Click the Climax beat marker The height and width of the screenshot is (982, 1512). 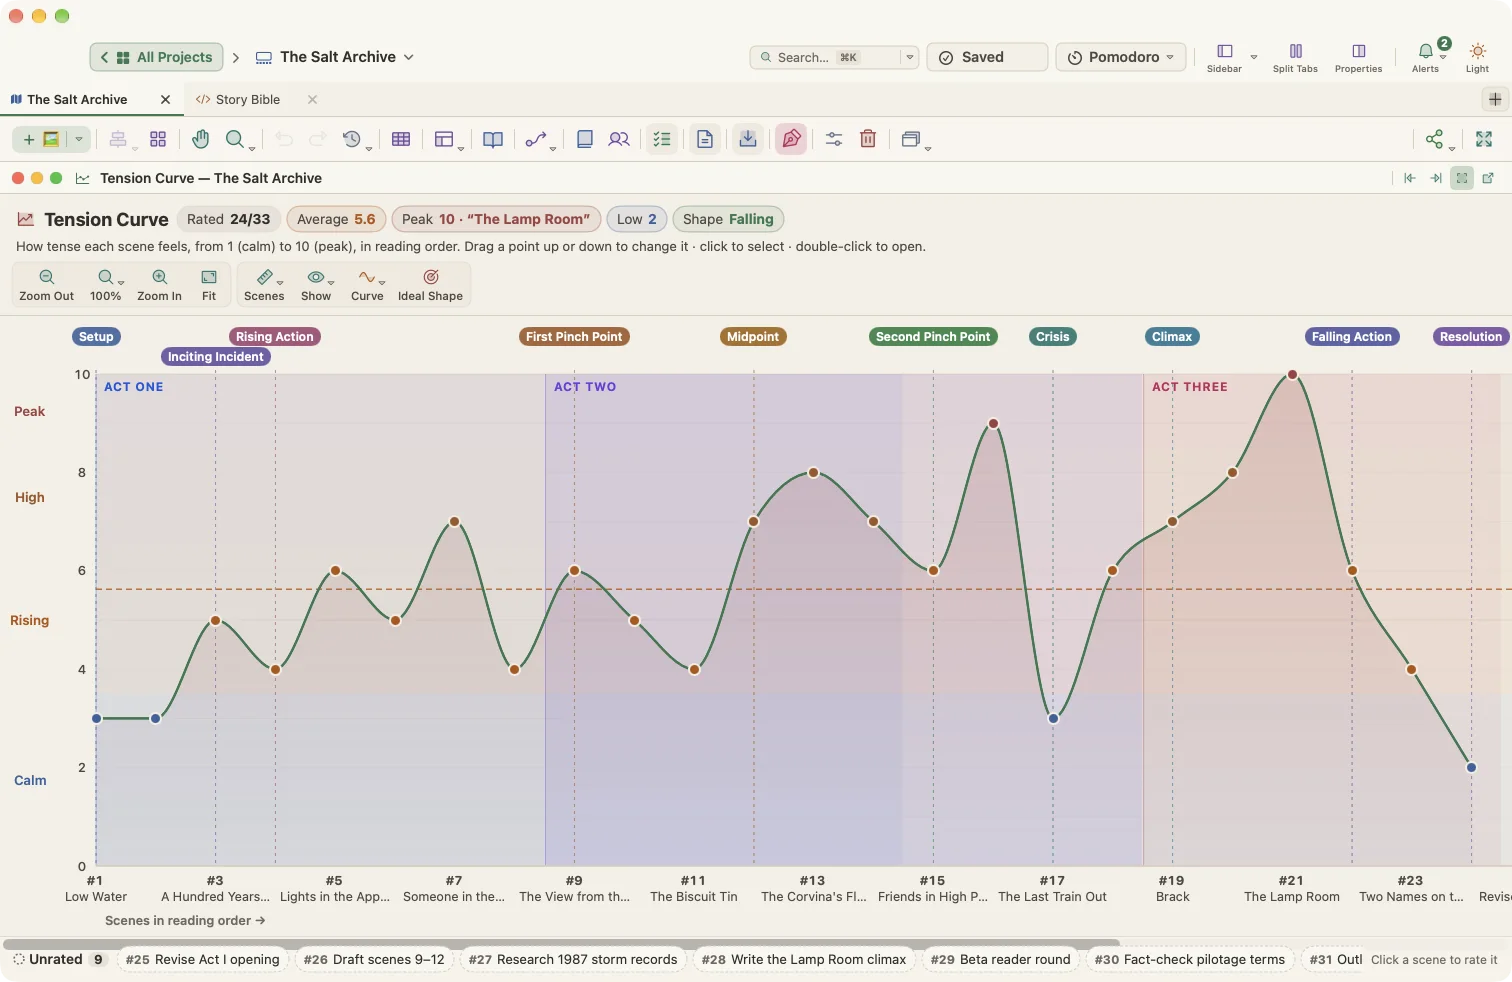[1171, 337]
